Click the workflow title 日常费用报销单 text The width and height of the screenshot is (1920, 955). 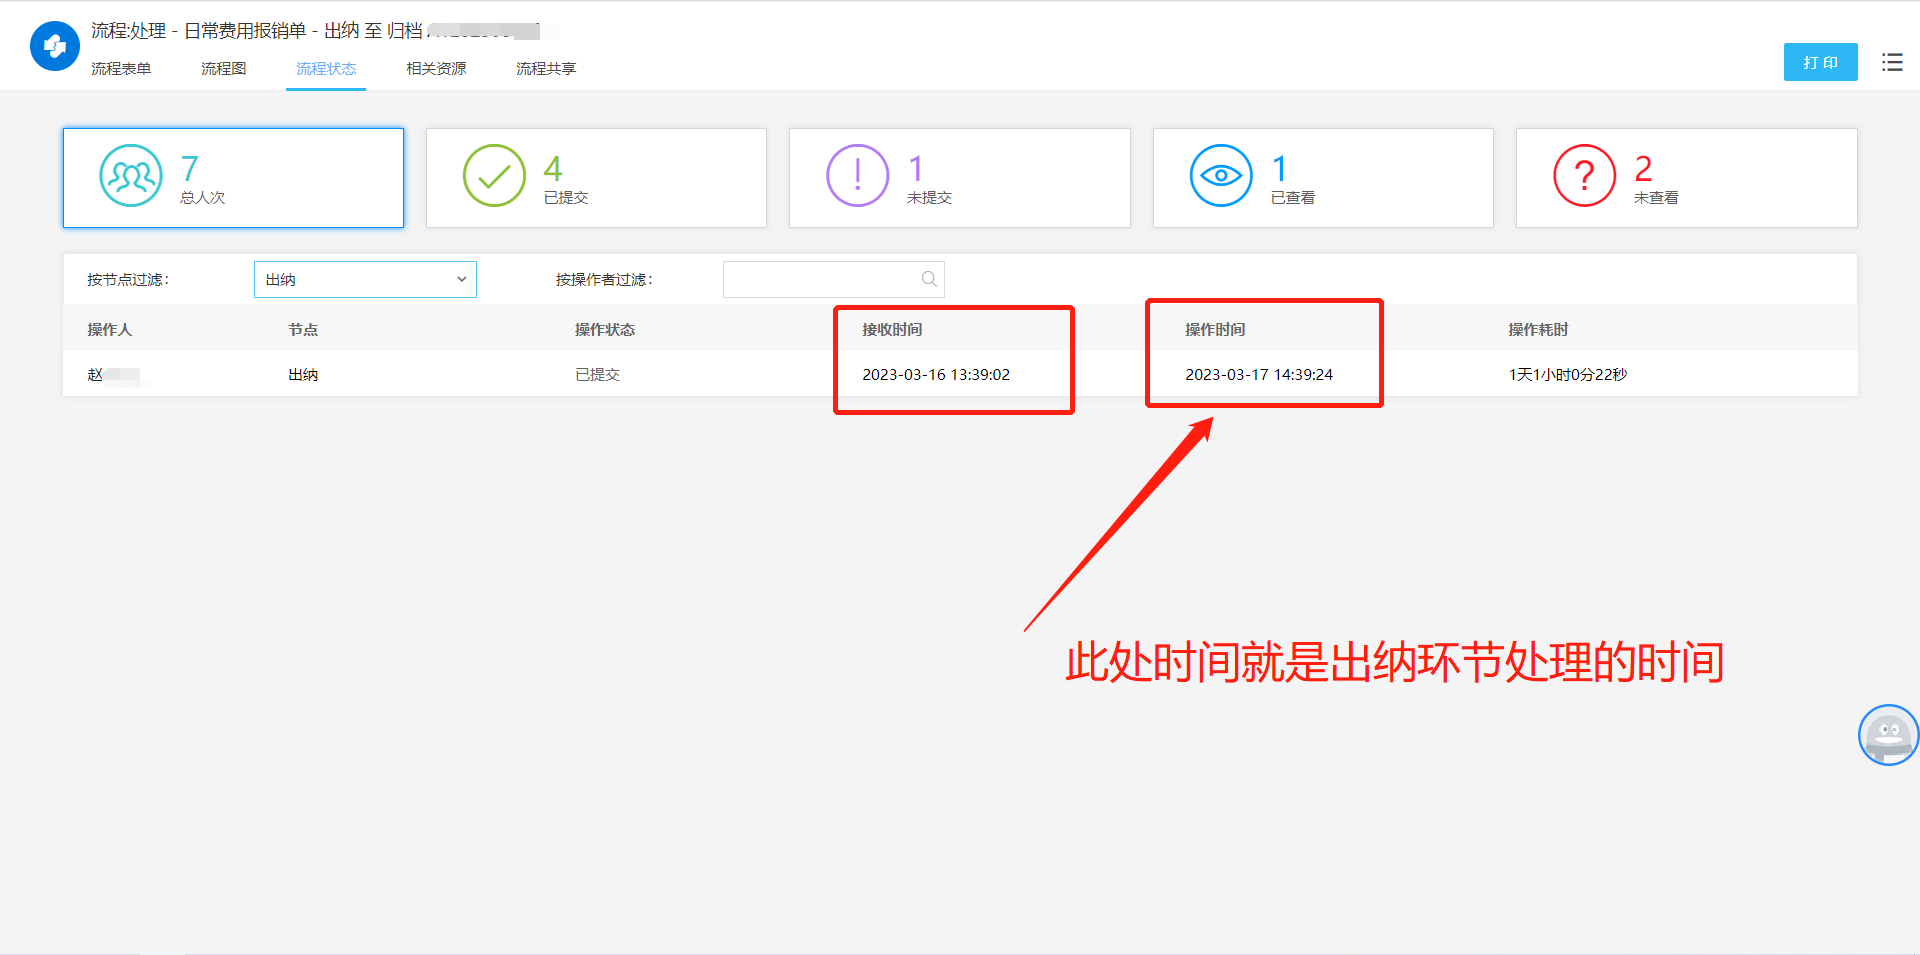pyautogui.click(x=245, y=31)
